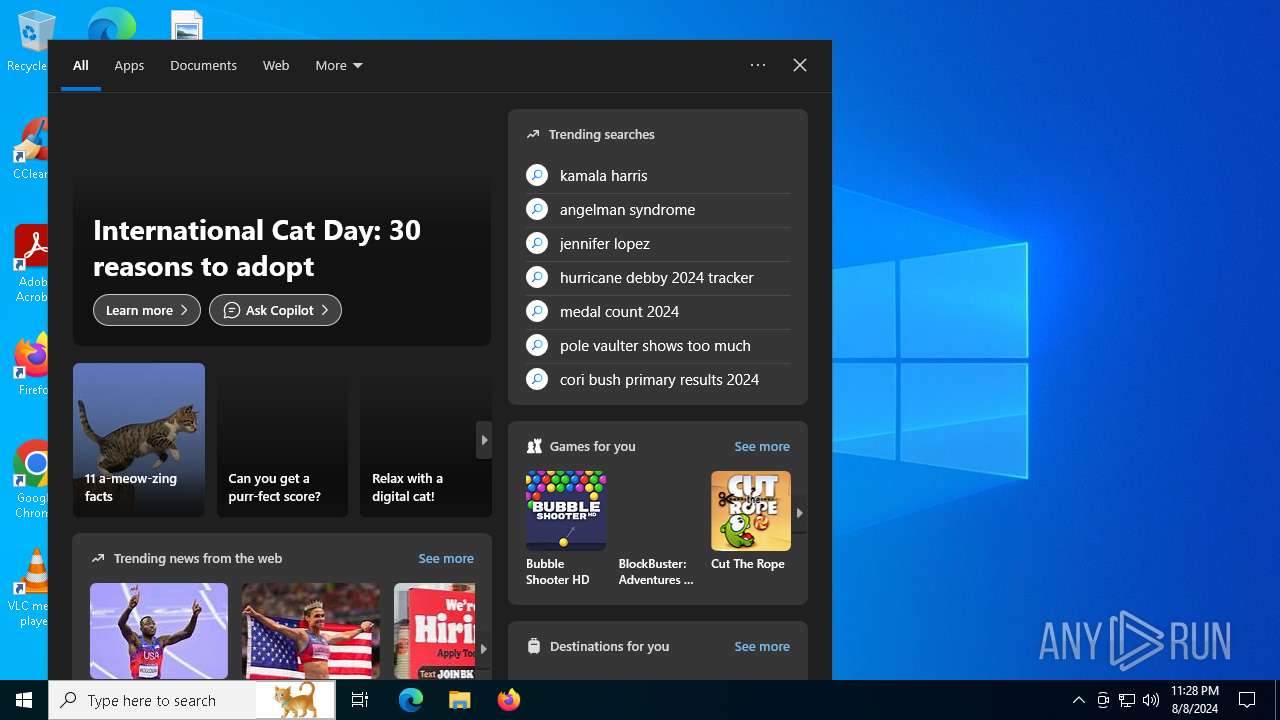This screenshot has width=1280, height=720.
Task: Launch Microsoft Edge from taskbar
Action: [411, 700]
